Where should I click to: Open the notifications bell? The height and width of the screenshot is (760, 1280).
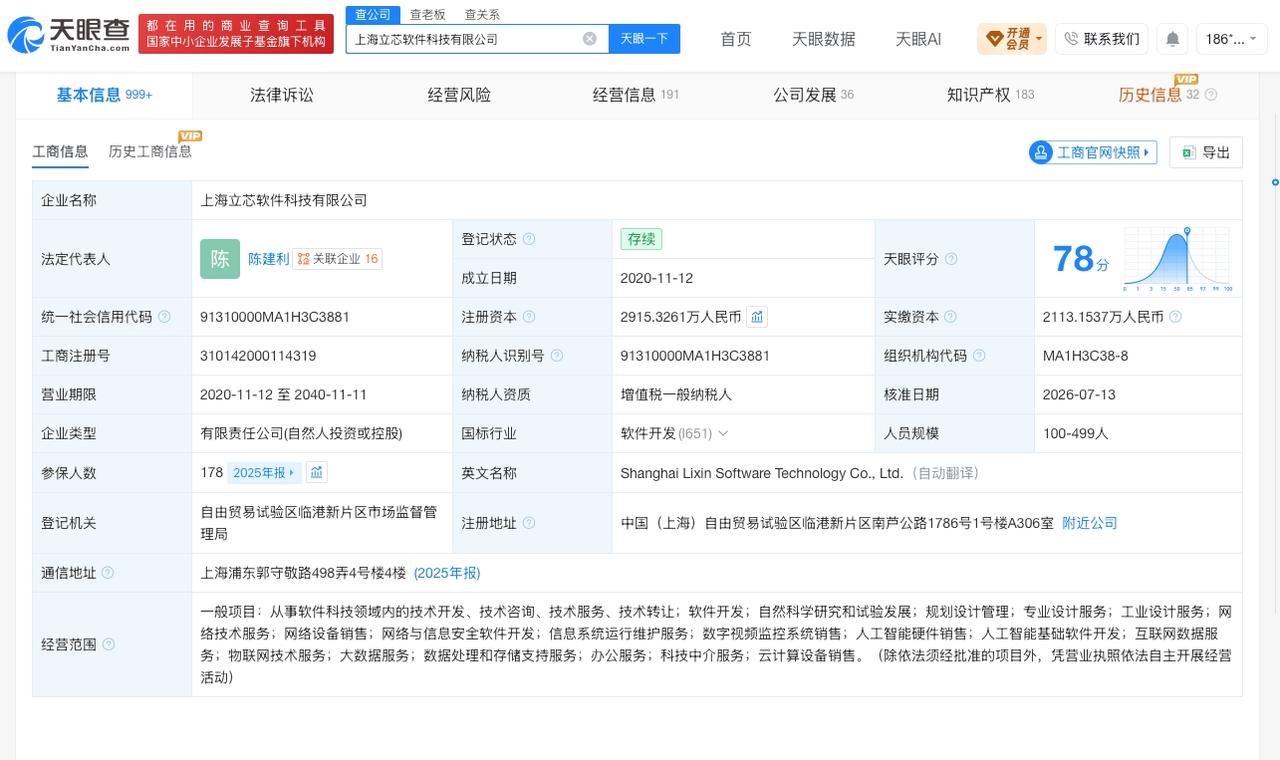pos(1172,39)
